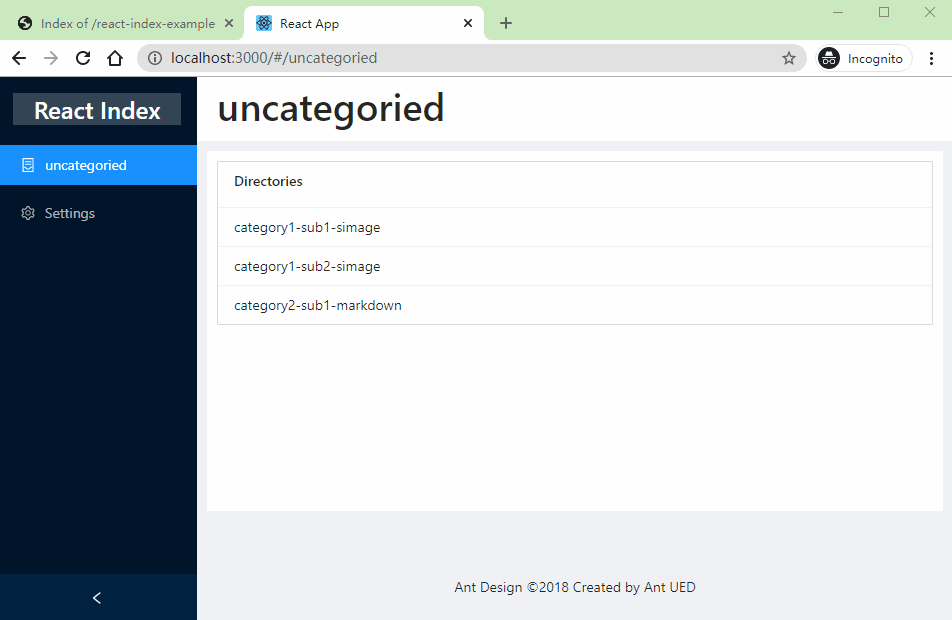Open the category1-sub1-simage directory
The width and height of the screenshot is (952, 620).
coord(307,227)
